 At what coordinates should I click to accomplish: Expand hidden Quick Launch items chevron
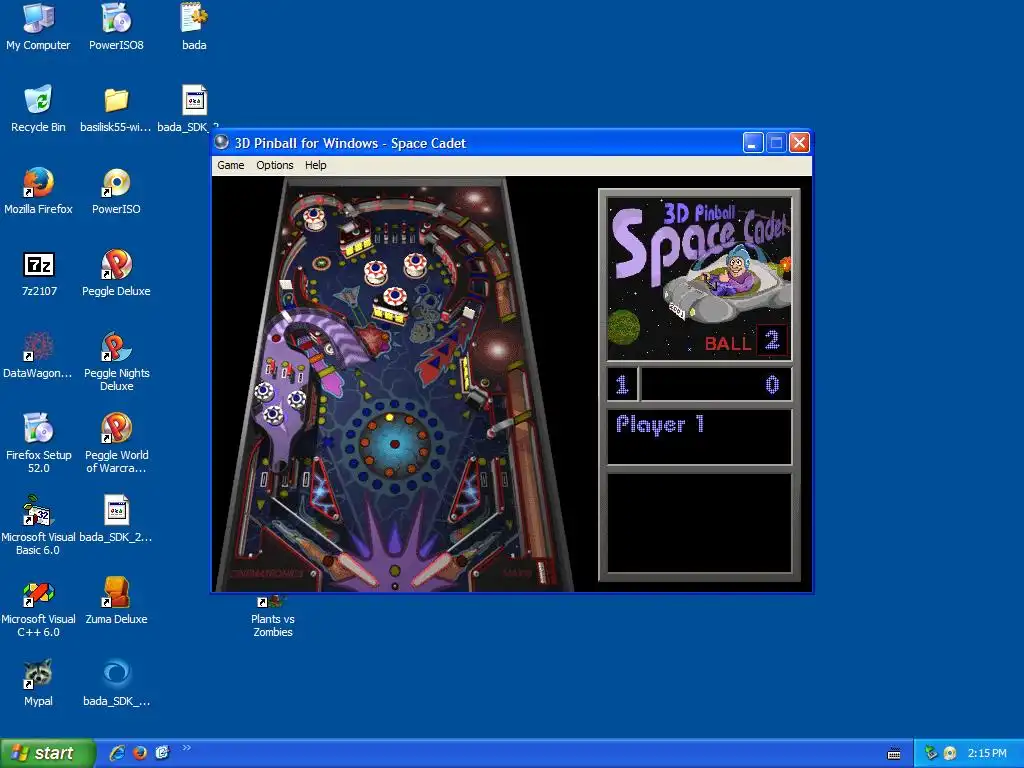point(186,748)
